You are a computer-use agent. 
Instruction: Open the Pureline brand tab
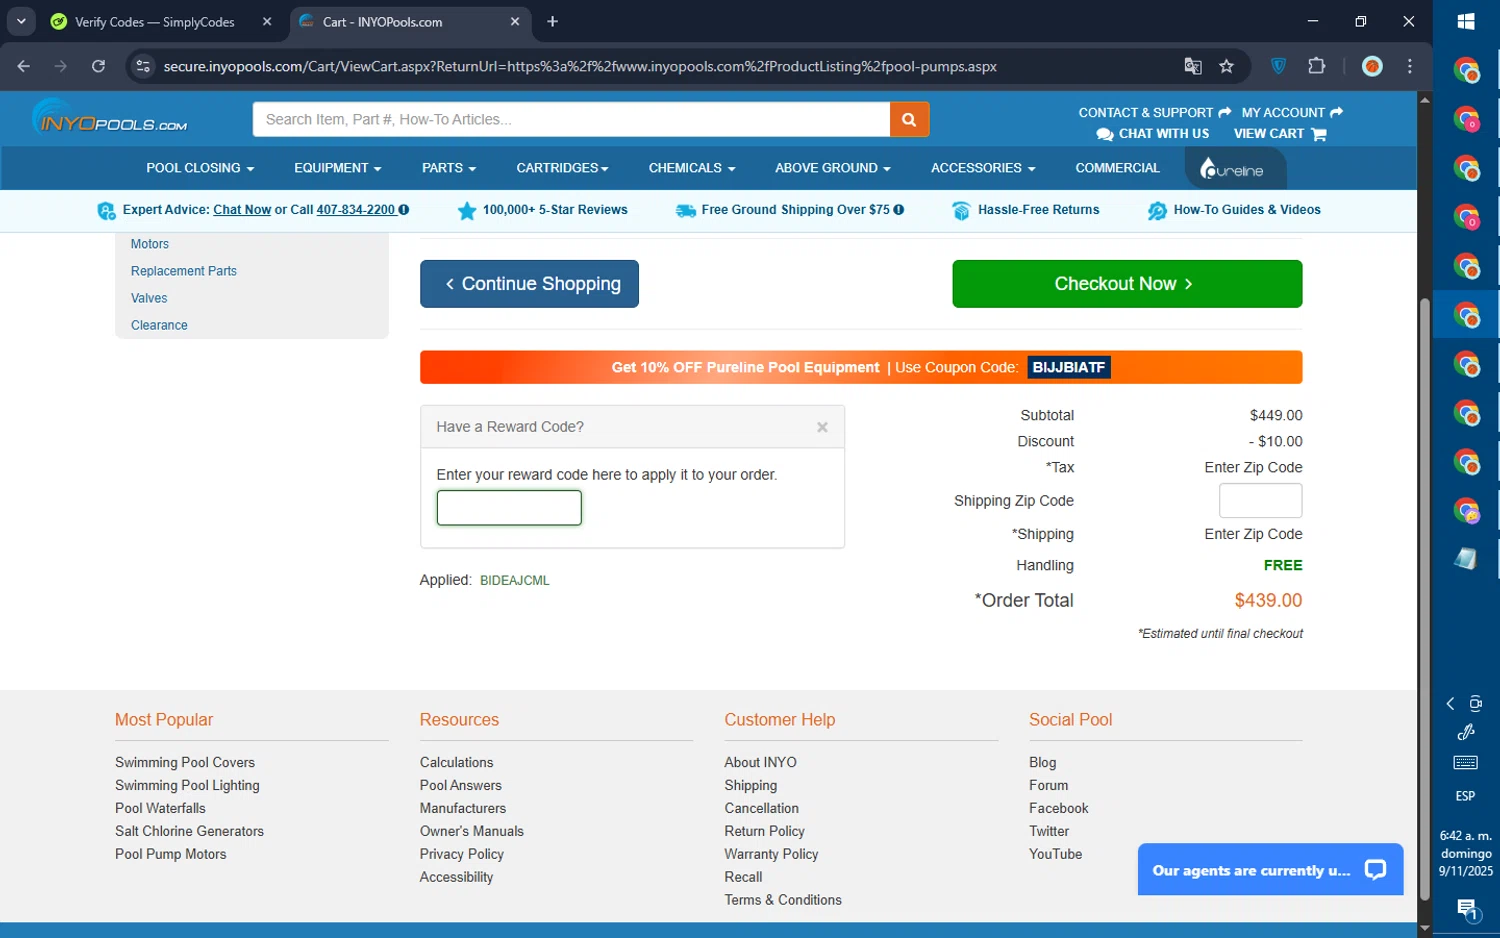coord(1235,169)
